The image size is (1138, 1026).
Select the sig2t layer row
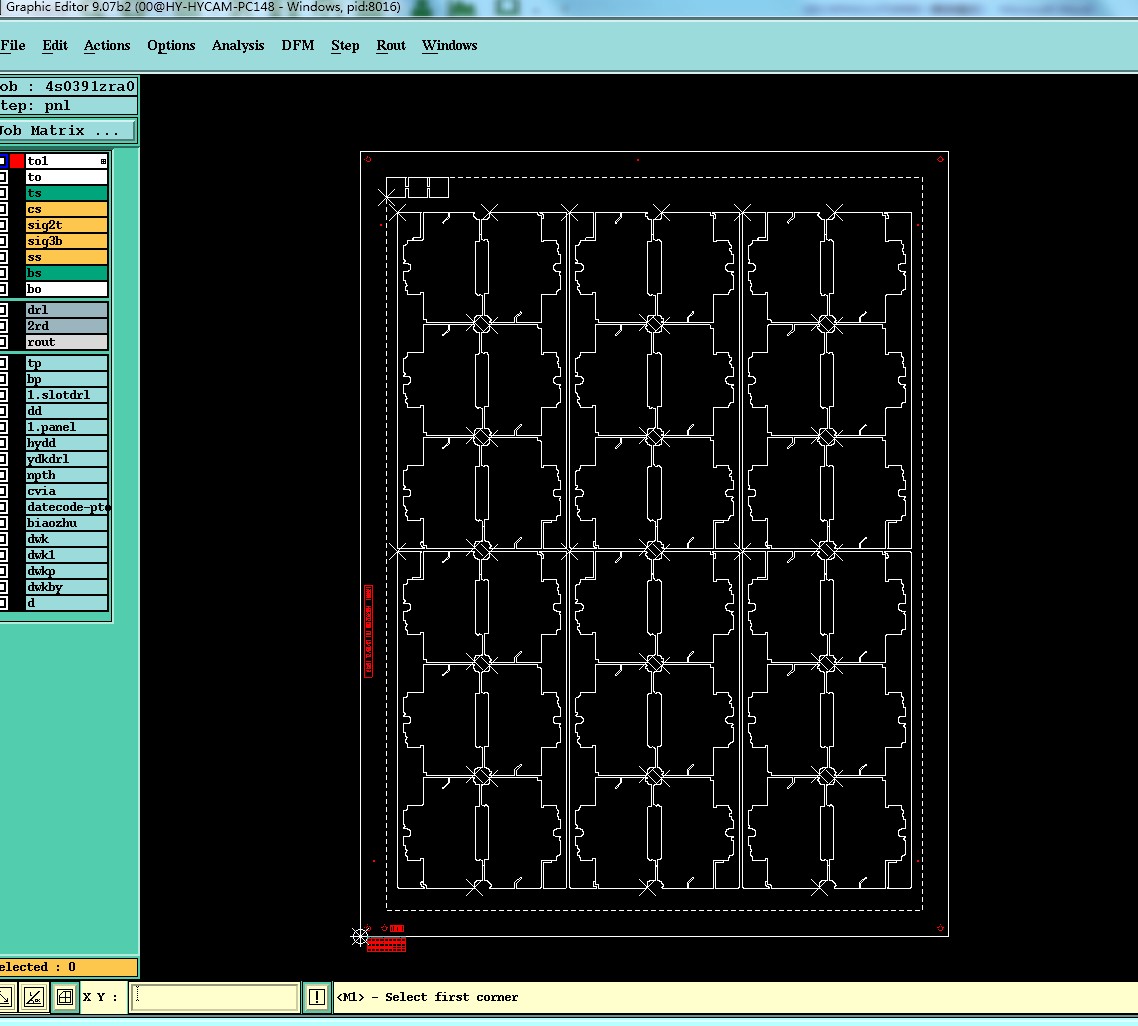(x=67, y=225)
